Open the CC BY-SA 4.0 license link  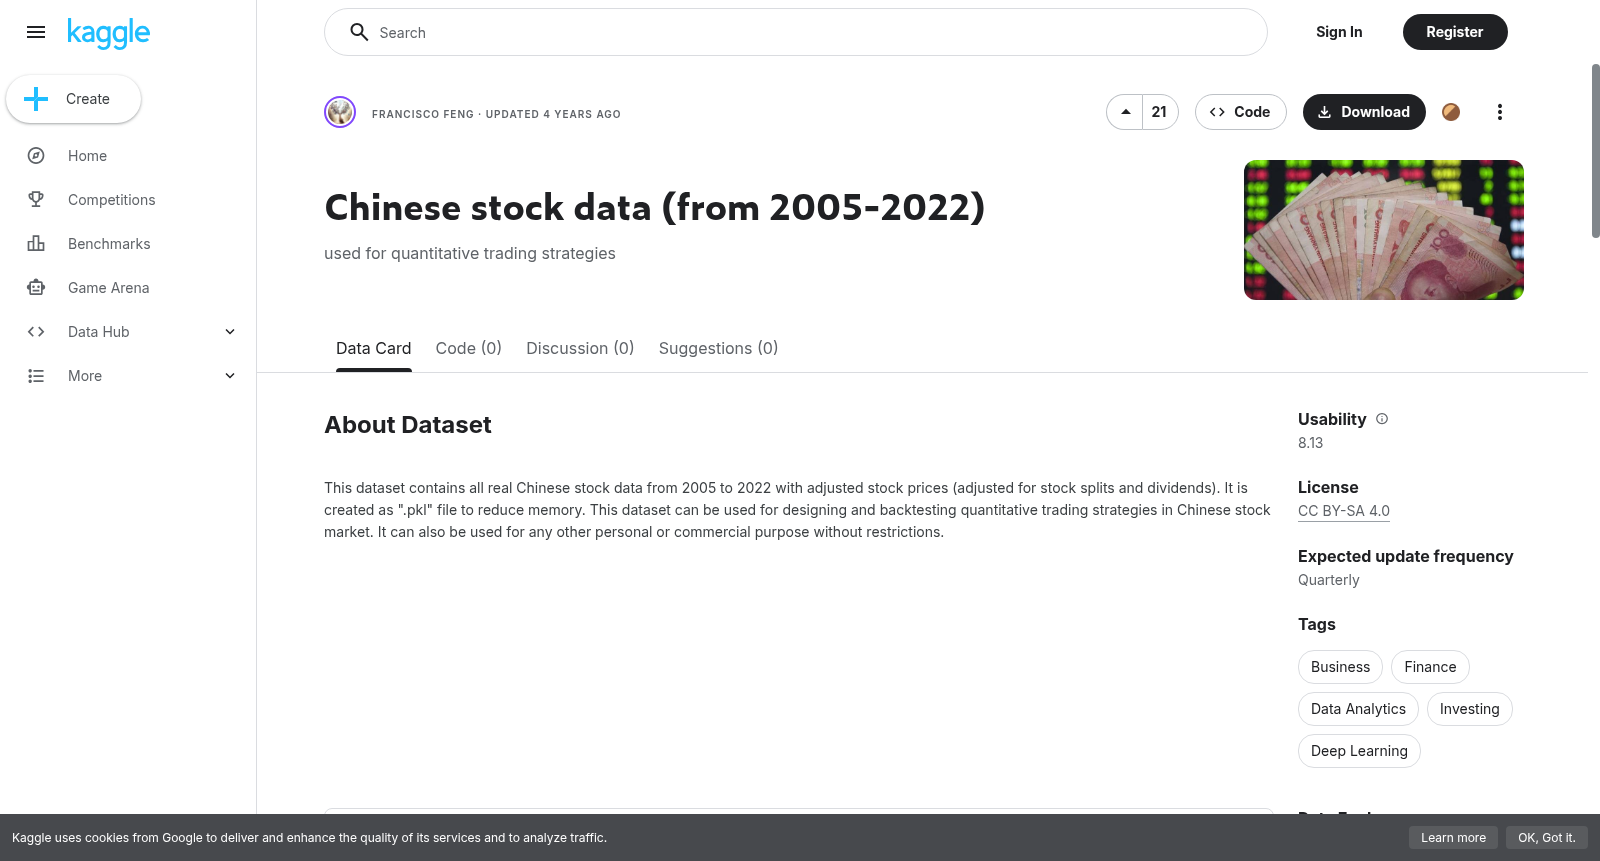coord(1344,511)
